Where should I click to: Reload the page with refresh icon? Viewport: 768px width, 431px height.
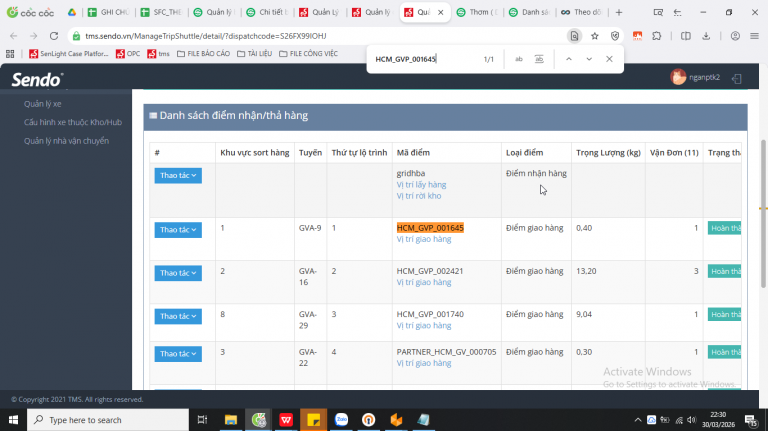[54, 36]
